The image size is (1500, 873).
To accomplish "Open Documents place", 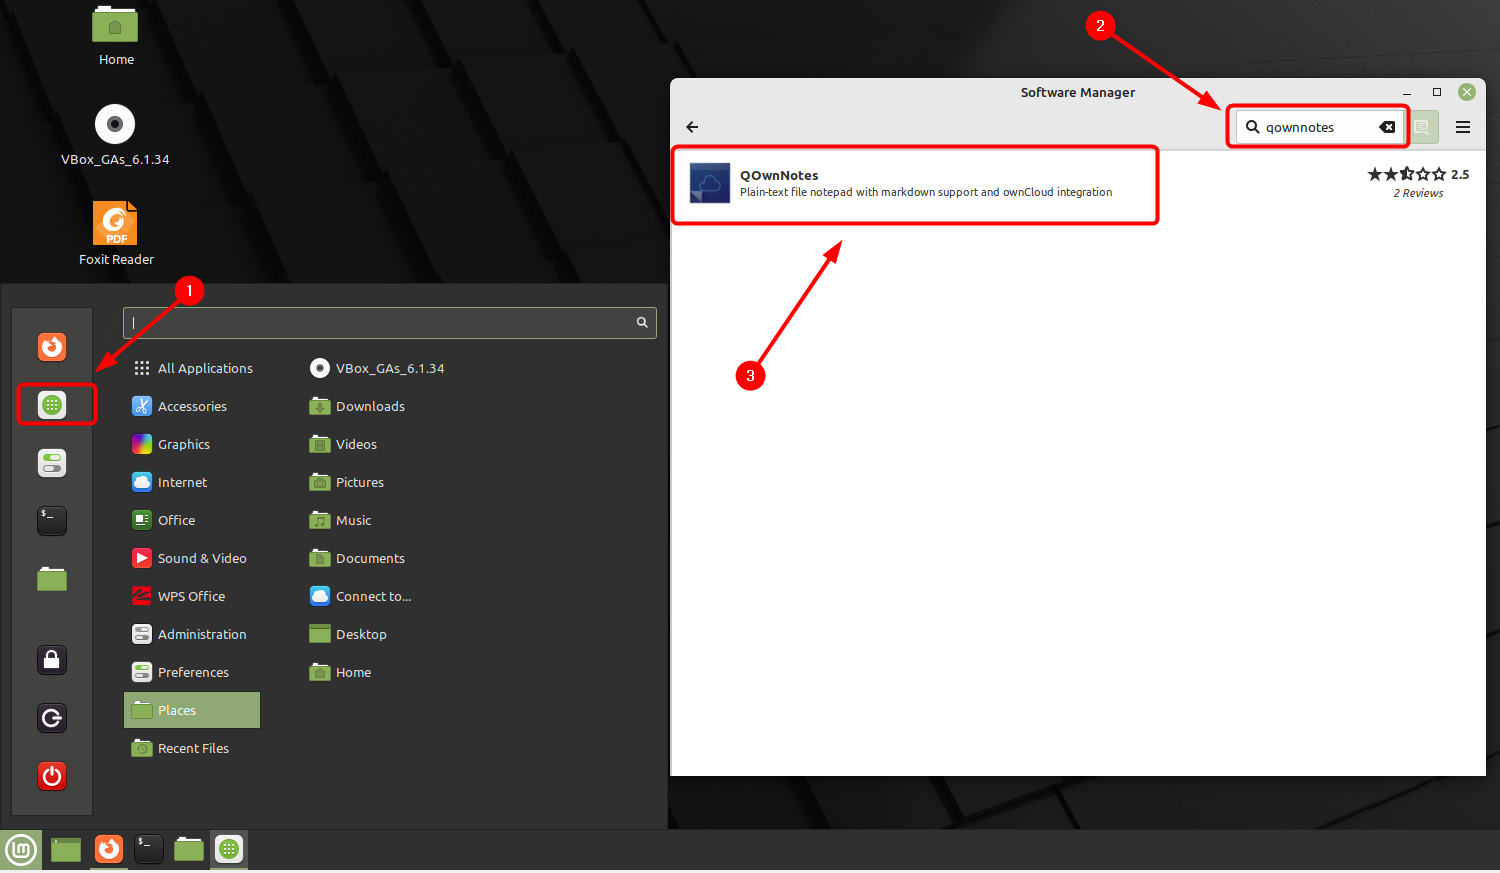I will [x=358, y=558].
